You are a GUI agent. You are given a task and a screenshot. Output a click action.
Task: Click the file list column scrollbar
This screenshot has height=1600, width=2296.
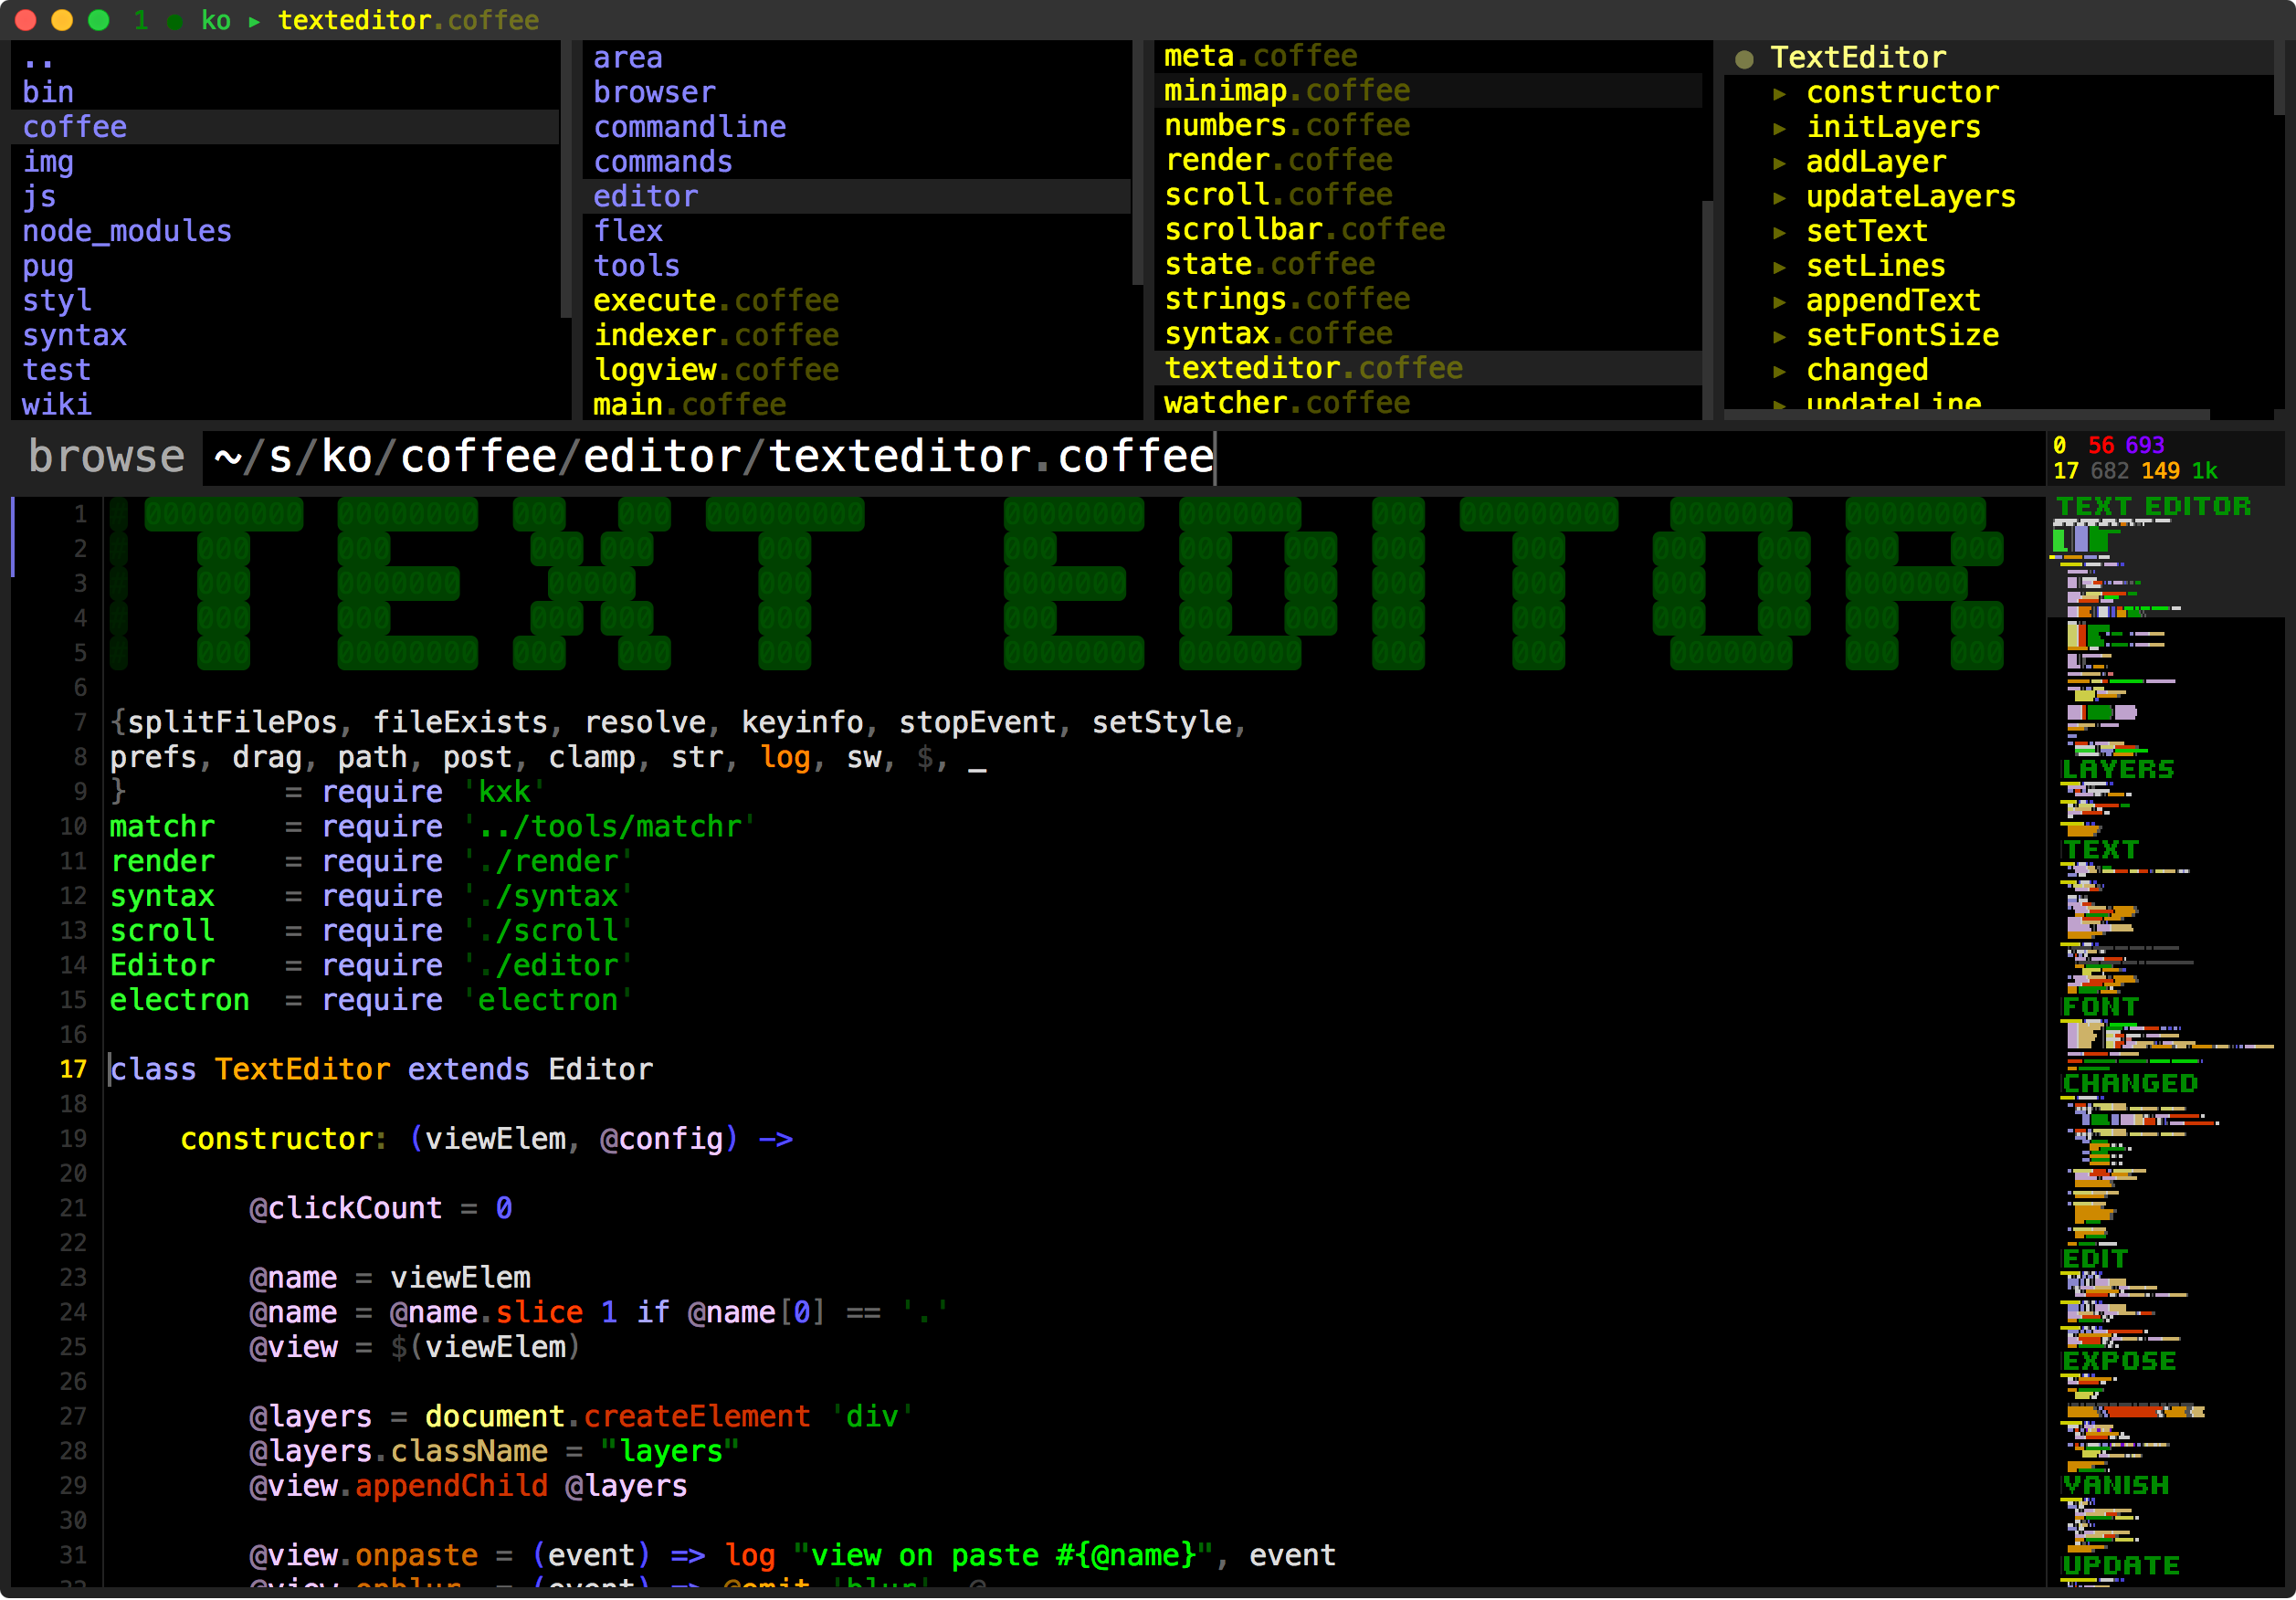[1708, 310]
